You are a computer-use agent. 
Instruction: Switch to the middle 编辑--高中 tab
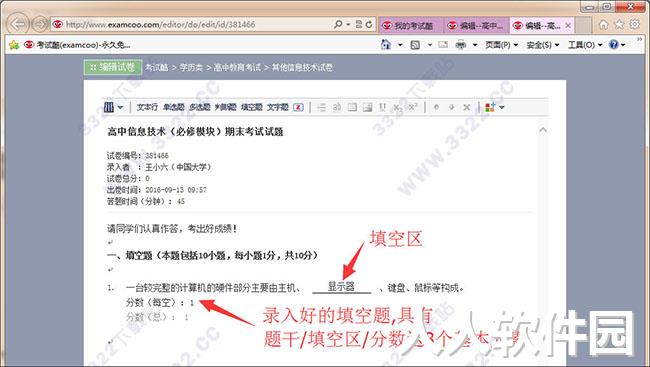coord(476,26)
